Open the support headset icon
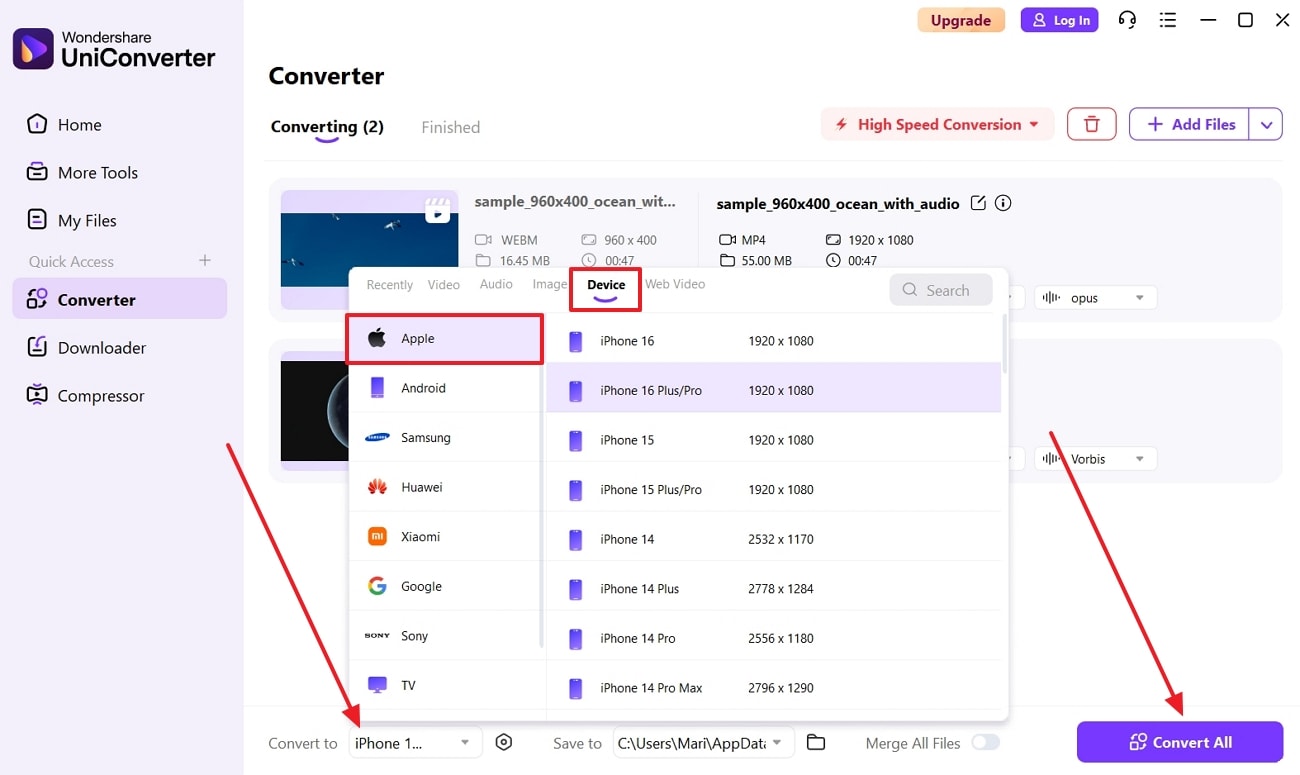The width and height of the screenshot is (1300, 775). (1127, 20)
